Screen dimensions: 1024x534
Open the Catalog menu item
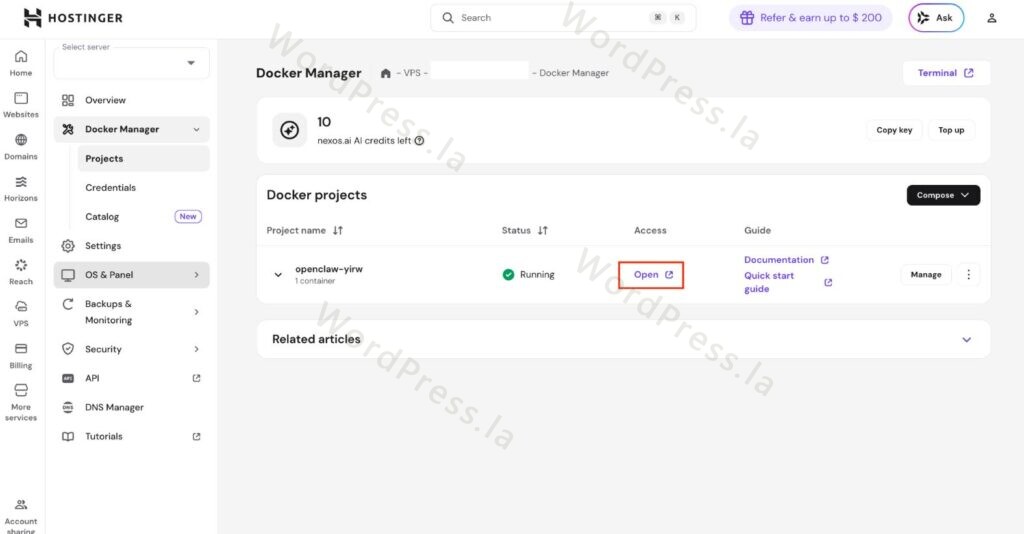pyautogui.click(x=102, y=217)
